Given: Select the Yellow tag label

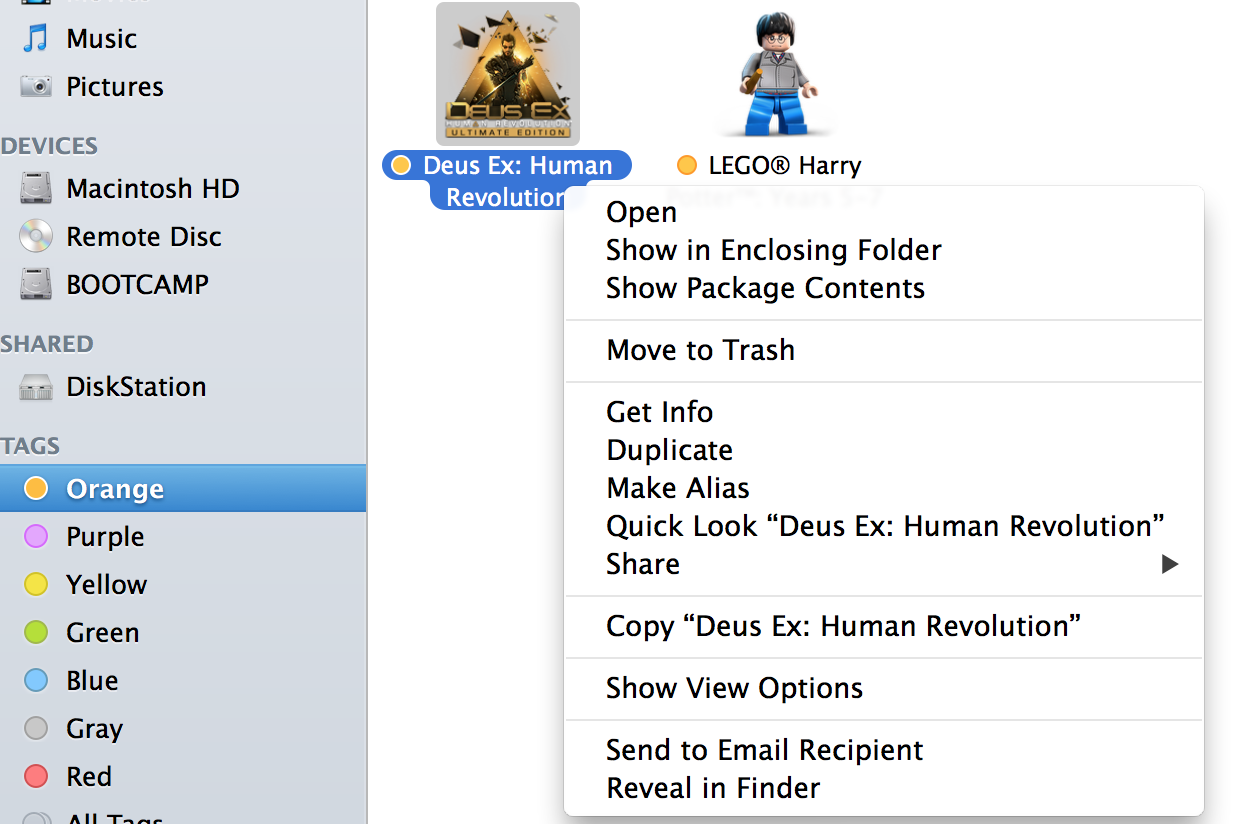Looking at the screenshot, I should 106,585.
